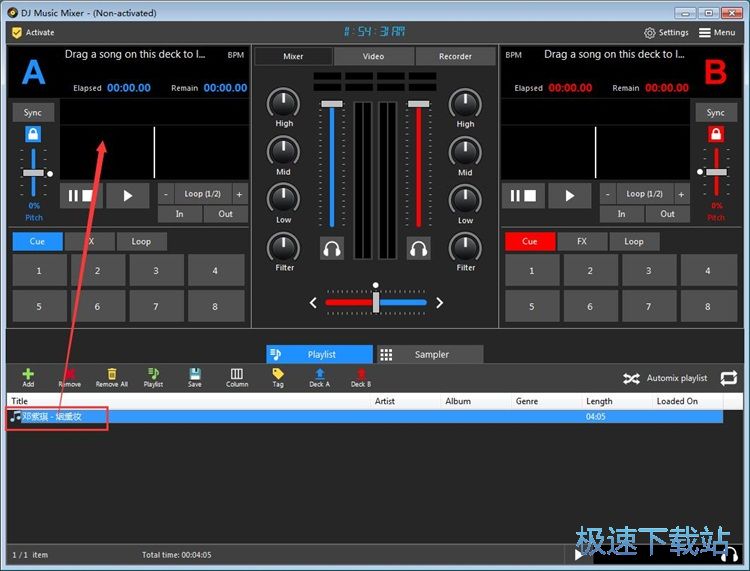The width and height of the screenshot is (750, 571).
Task: Set loop Out point on Deck A
Action: [x=226, y=214]
